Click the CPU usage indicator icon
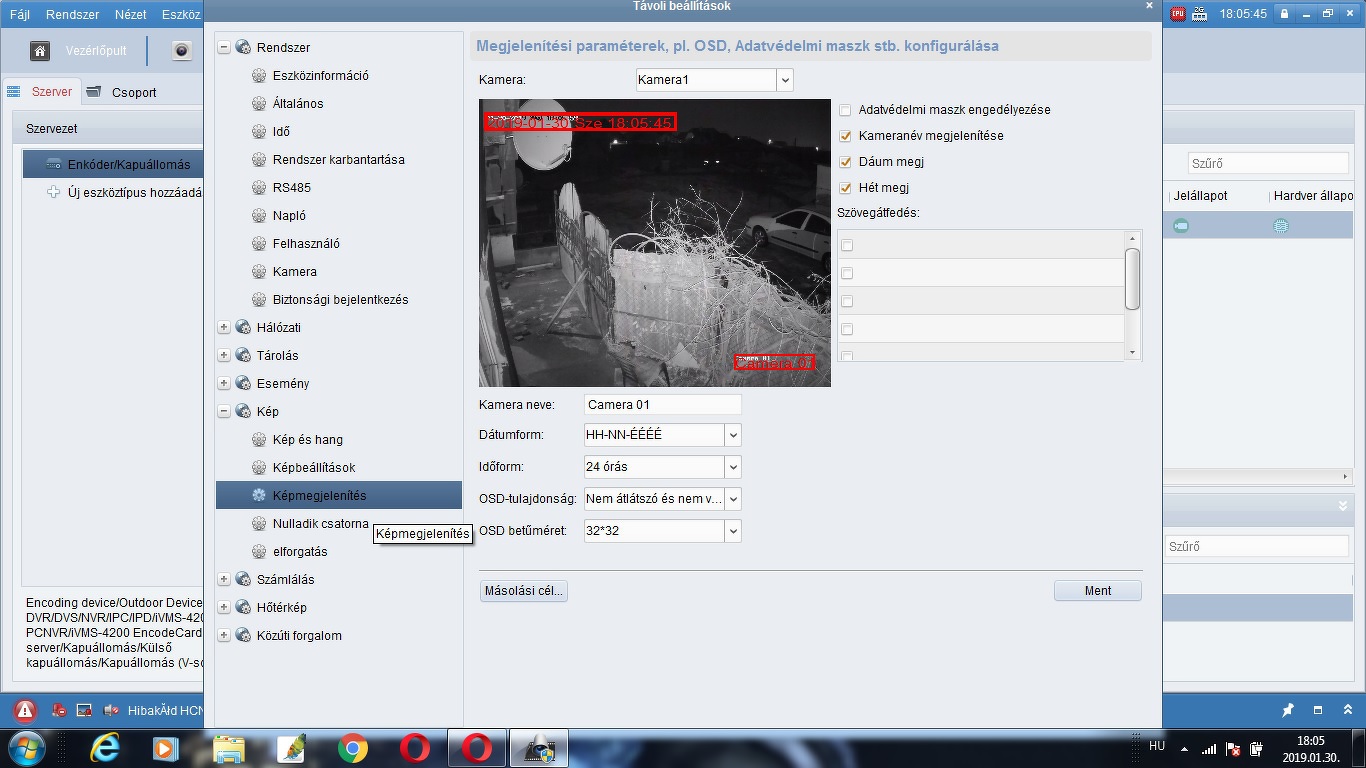The width and height of the screenshot is (1366, 768). [1177, 14]
